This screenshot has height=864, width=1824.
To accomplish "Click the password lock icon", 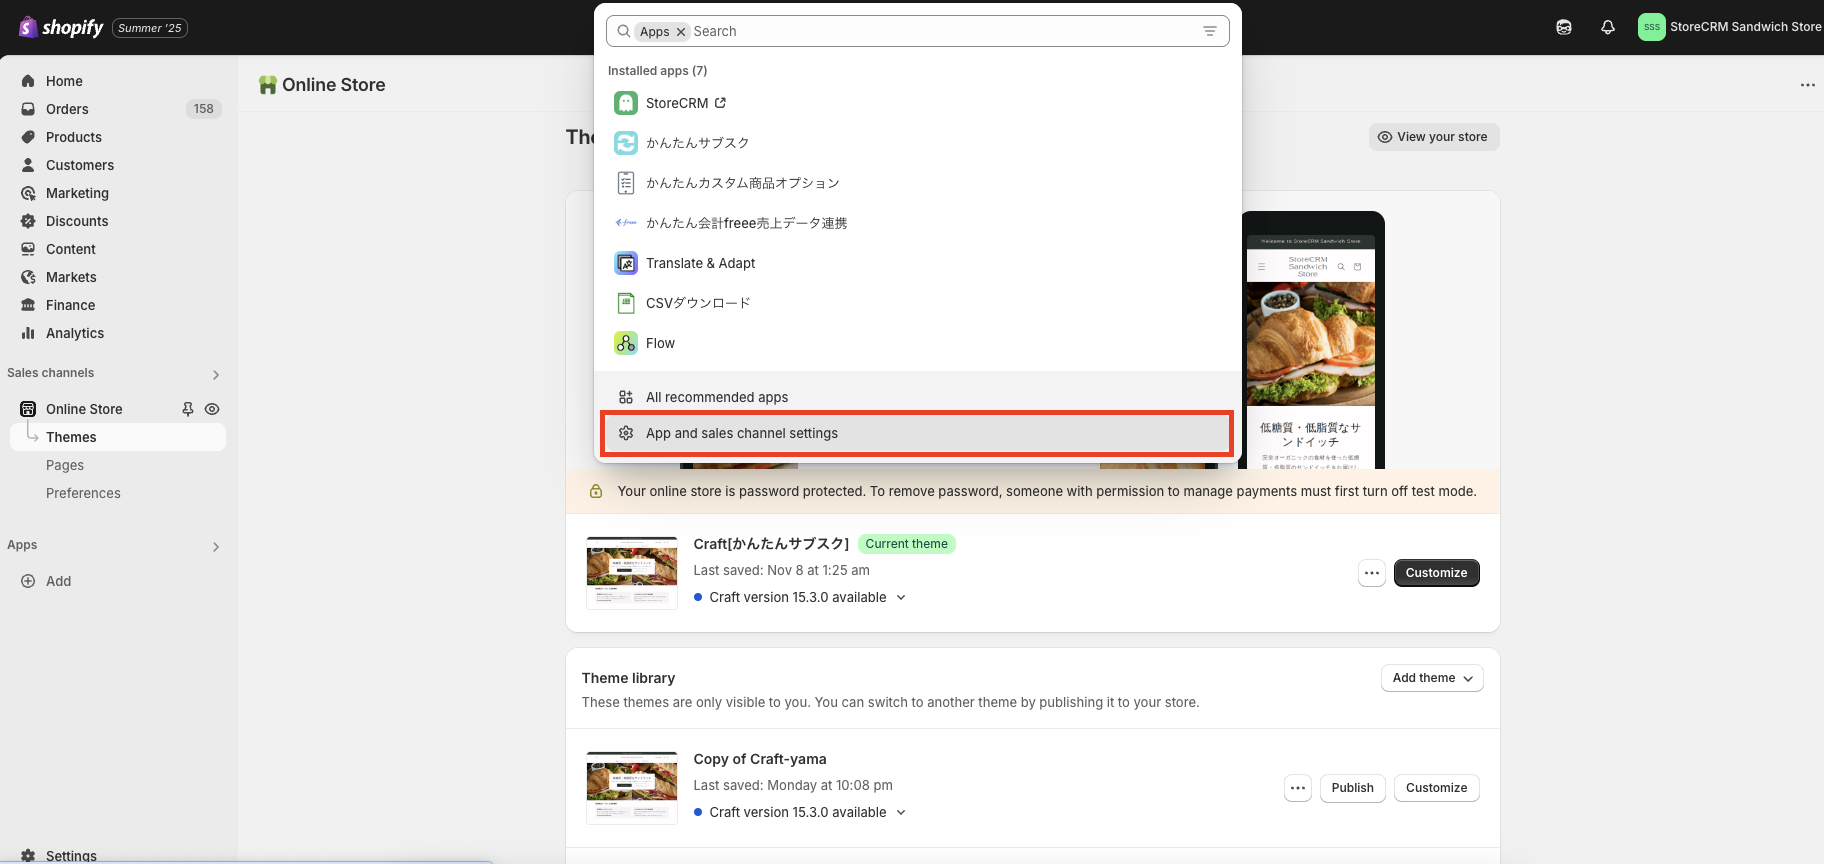I will 596,491.
